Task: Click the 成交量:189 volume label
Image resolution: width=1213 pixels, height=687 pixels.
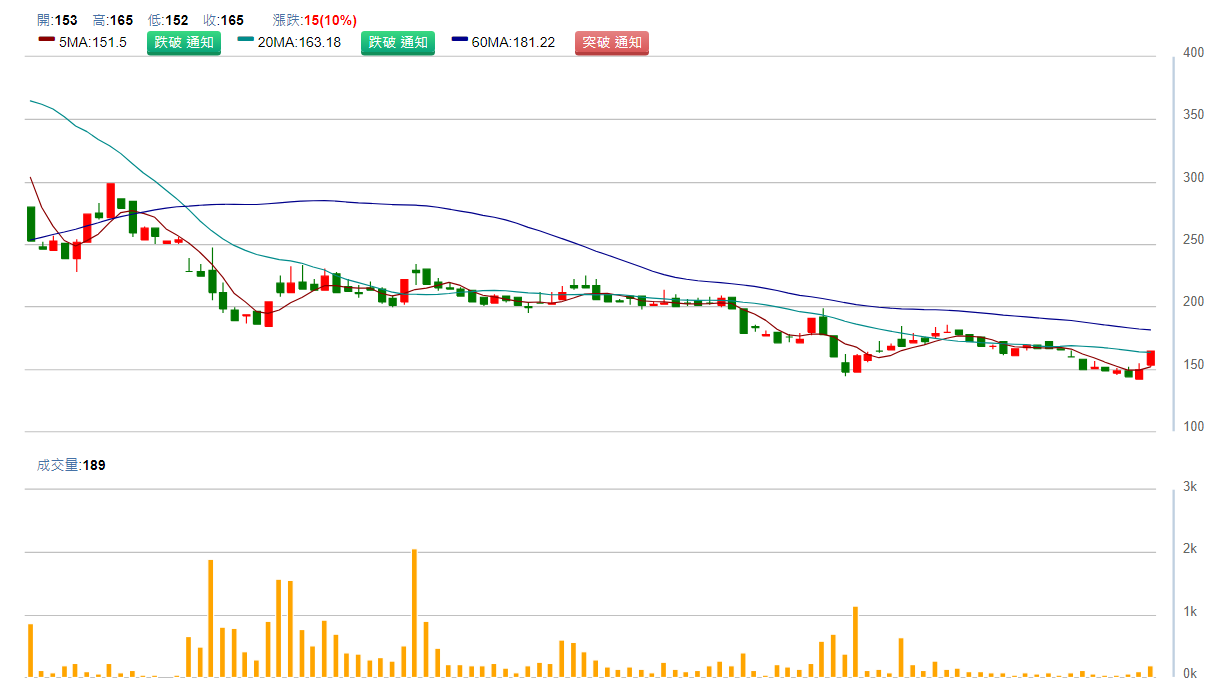Action: pos(71,465)
